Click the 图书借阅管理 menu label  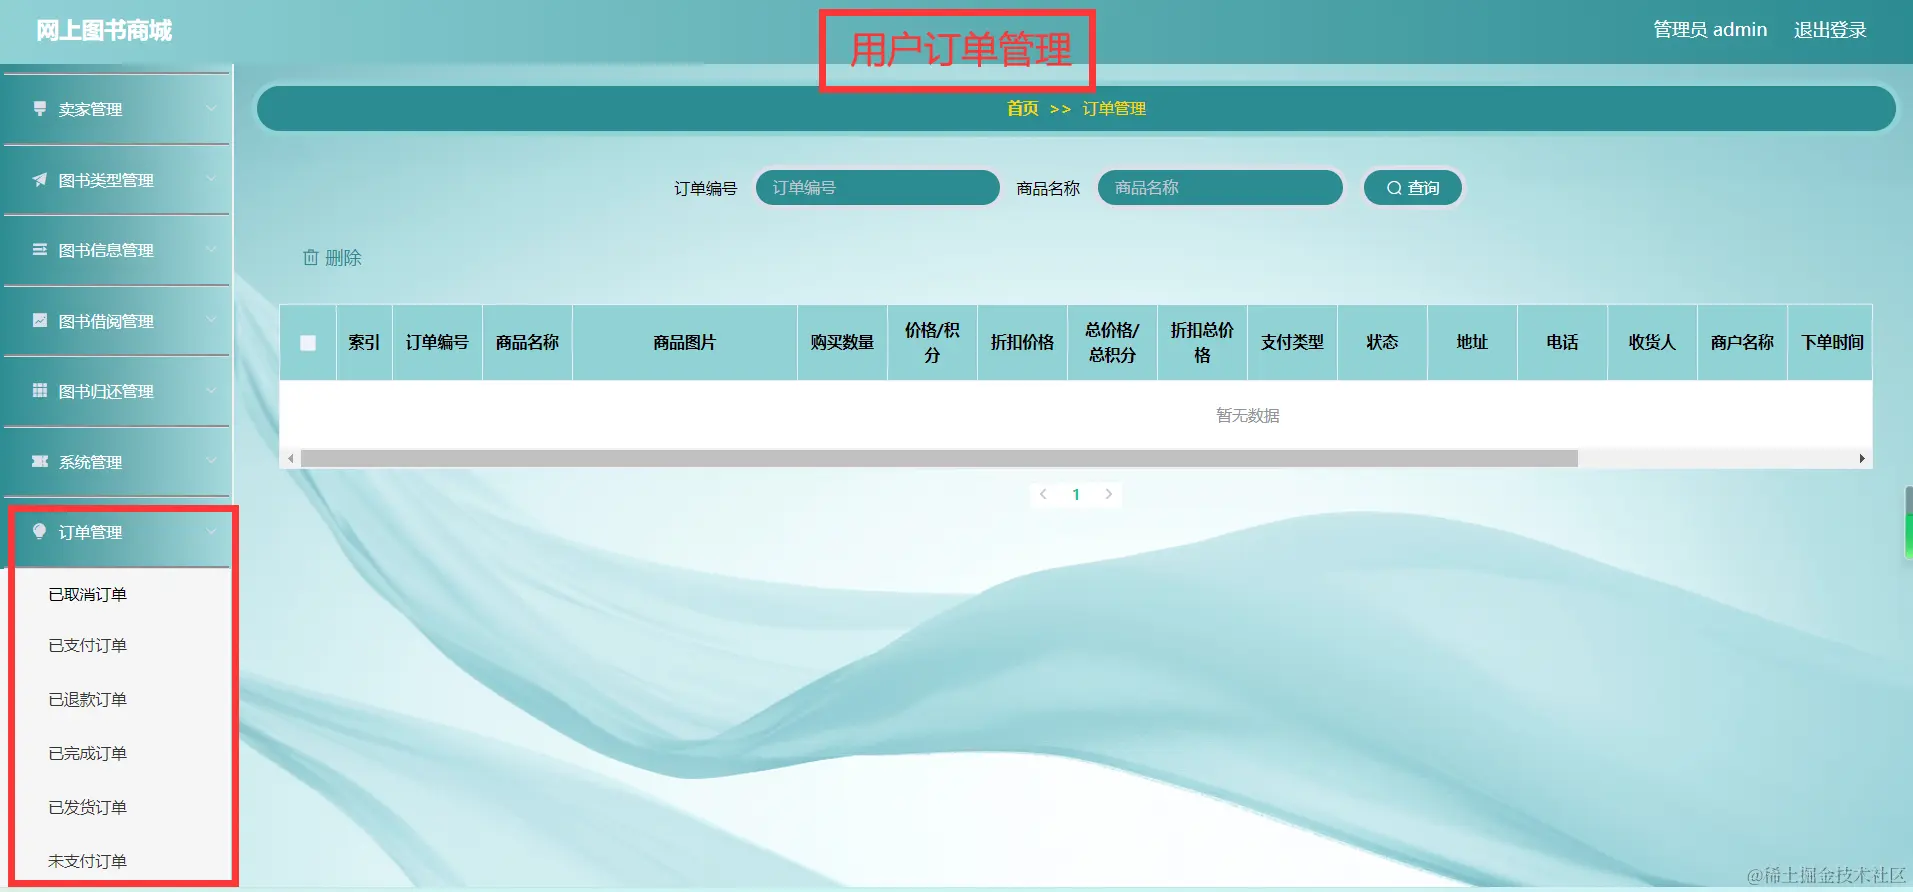point(106,321)
